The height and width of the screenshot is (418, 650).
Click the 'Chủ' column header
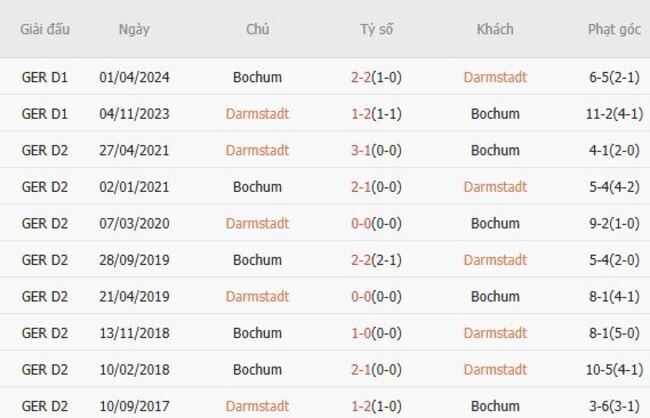[x=257, y=29]
